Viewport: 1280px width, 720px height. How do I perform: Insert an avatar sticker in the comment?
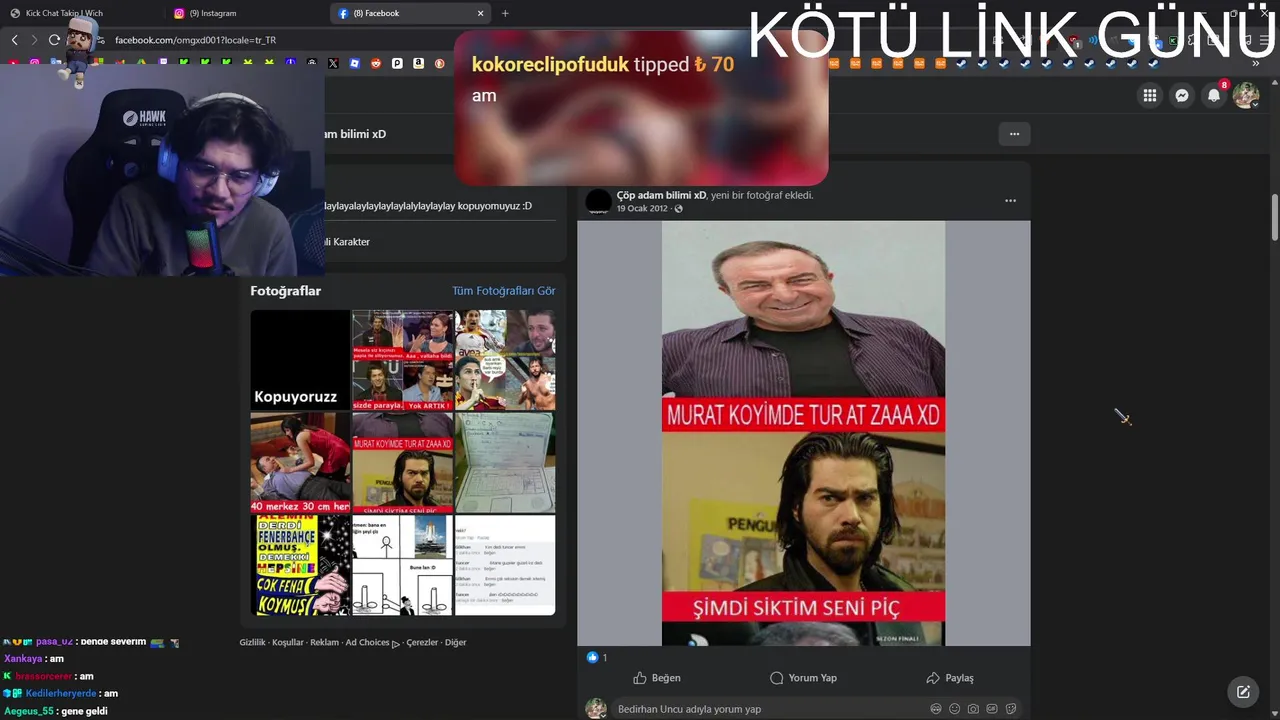coord(936,709)
